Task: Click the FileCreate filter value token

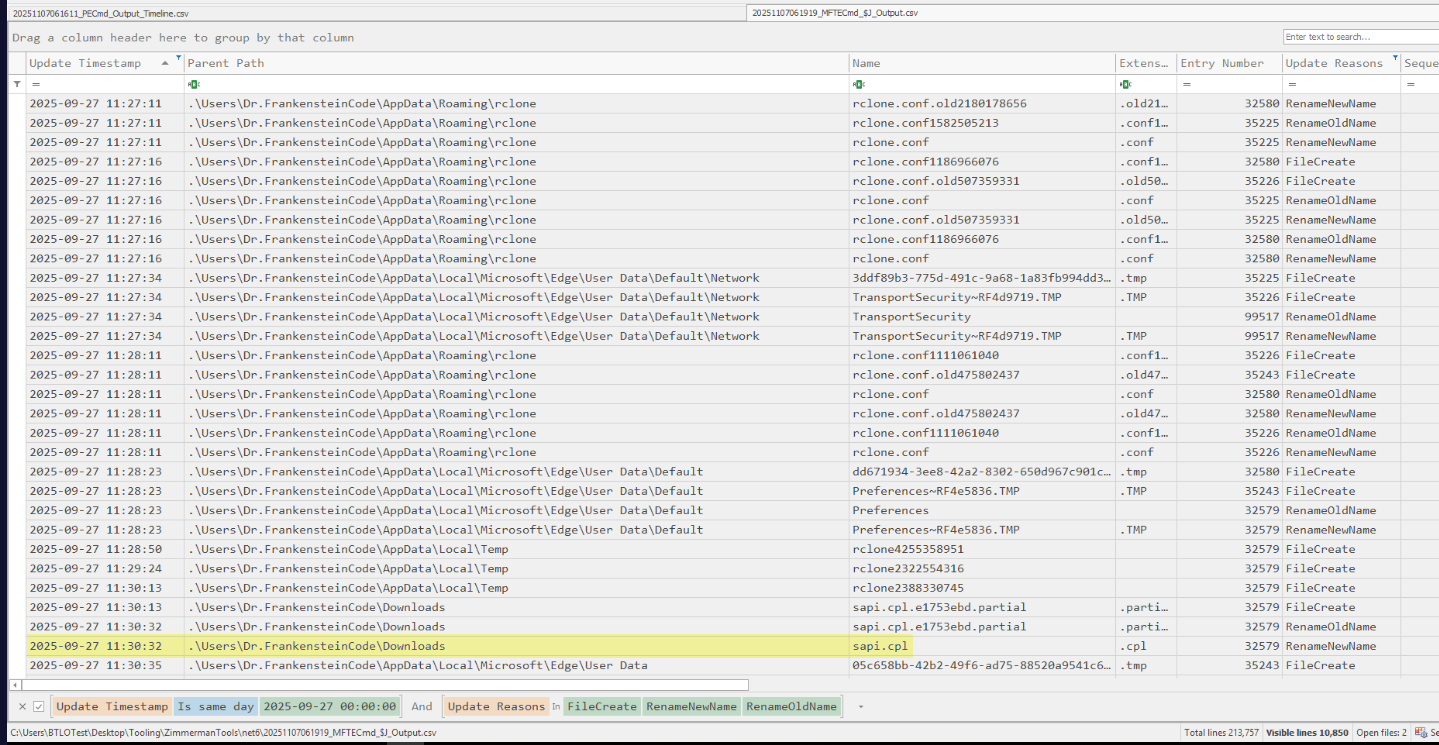Action: pos(602,706)
